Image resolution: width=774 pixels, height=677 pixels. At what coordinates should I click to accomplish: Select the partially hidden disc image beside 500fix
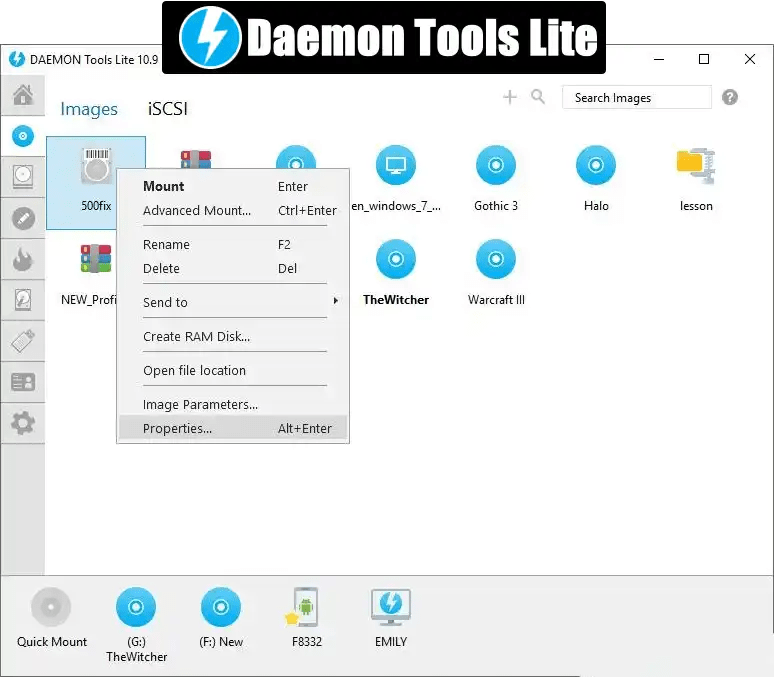pyautogui.click(x=295, y=157)
